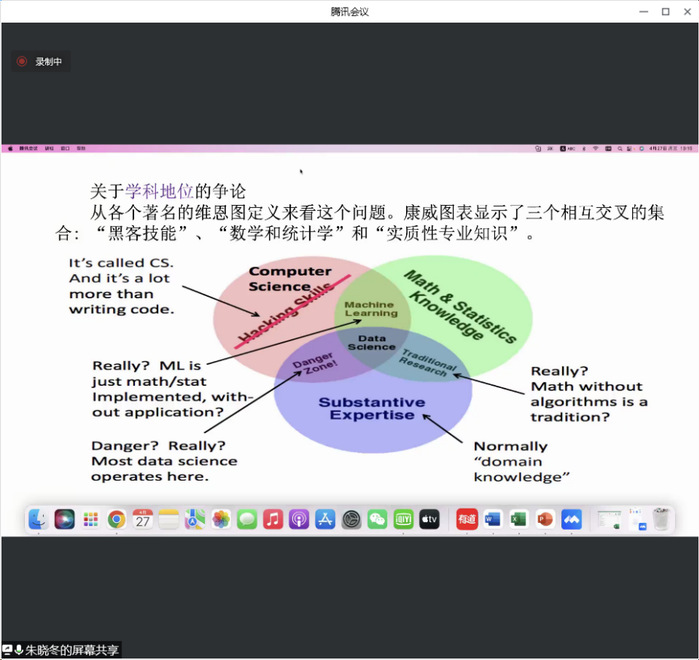Image resolution: width=699 pixels, height=660 pixels.
Task: Click the 录制中 recording indicator
Action: coord(40,62)
